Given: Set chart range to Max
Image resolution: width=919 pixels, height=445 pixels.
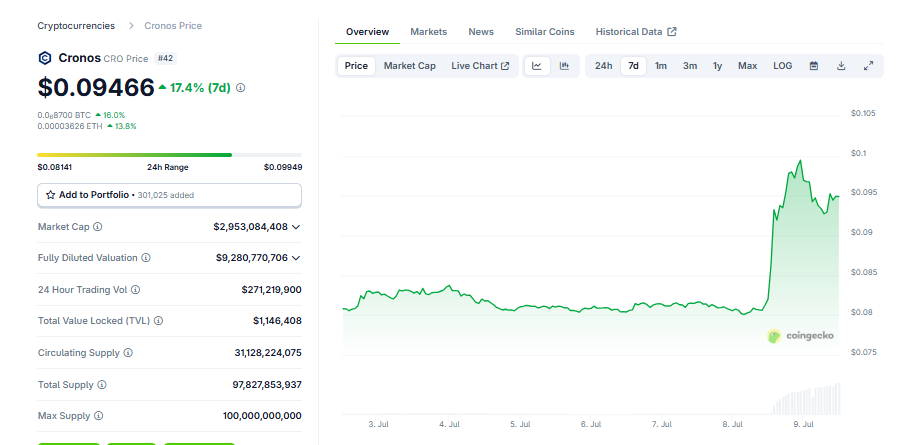Looking at the screenshot, I should [747, 66].
